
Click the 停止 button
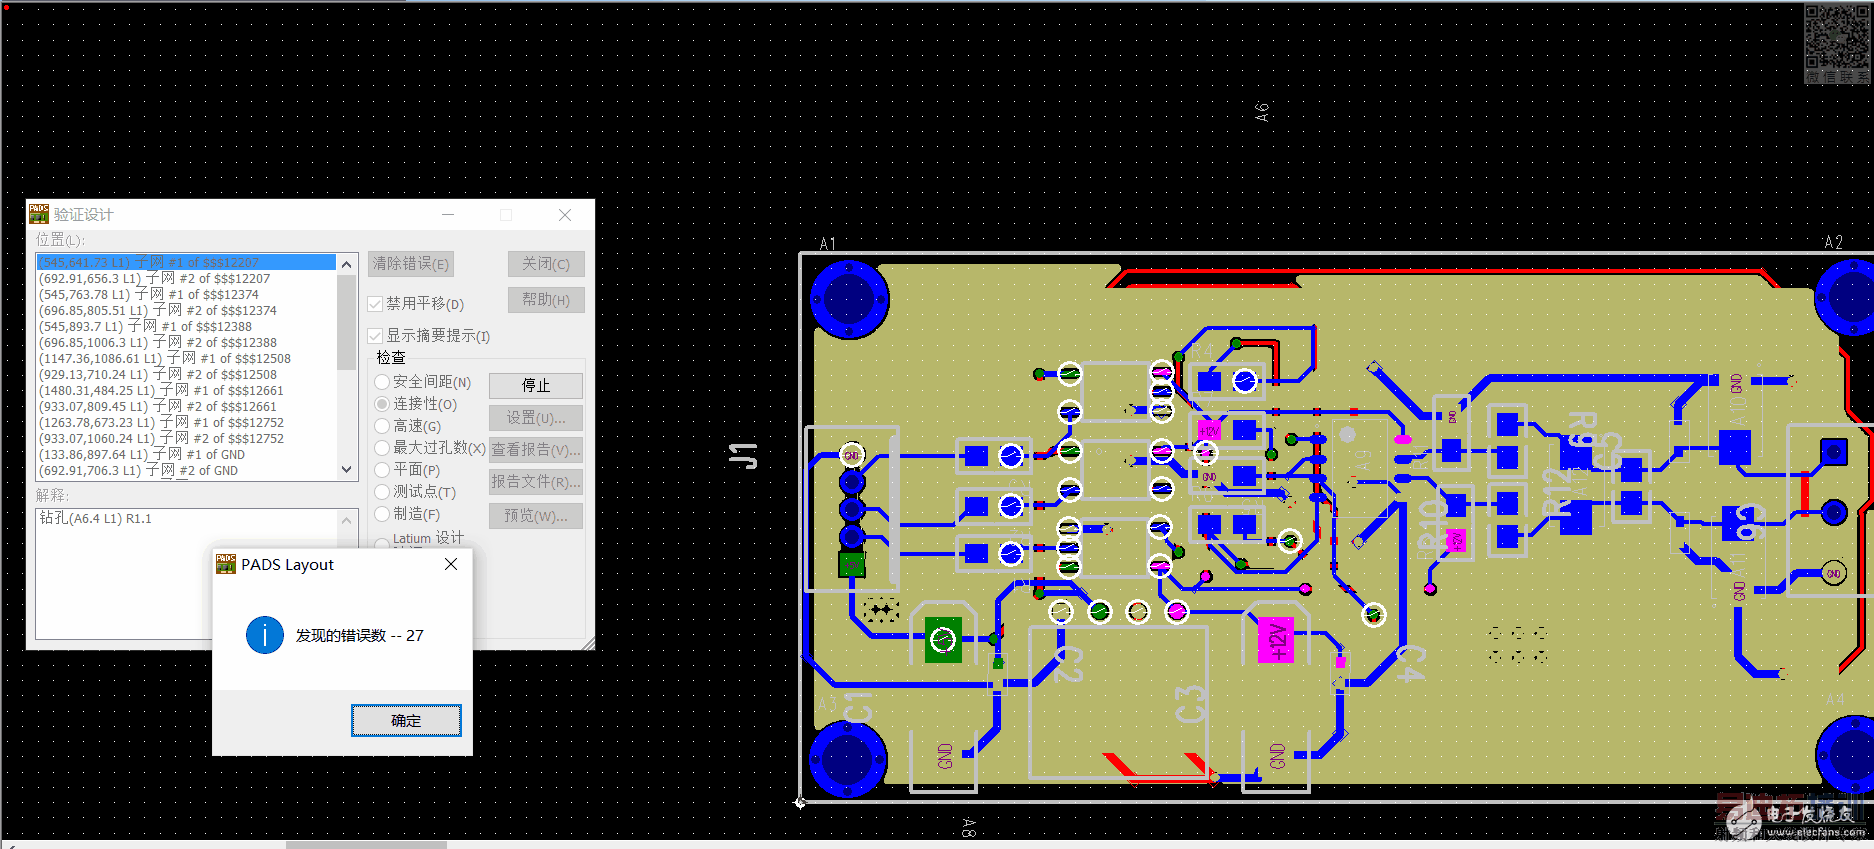(536, 386)
